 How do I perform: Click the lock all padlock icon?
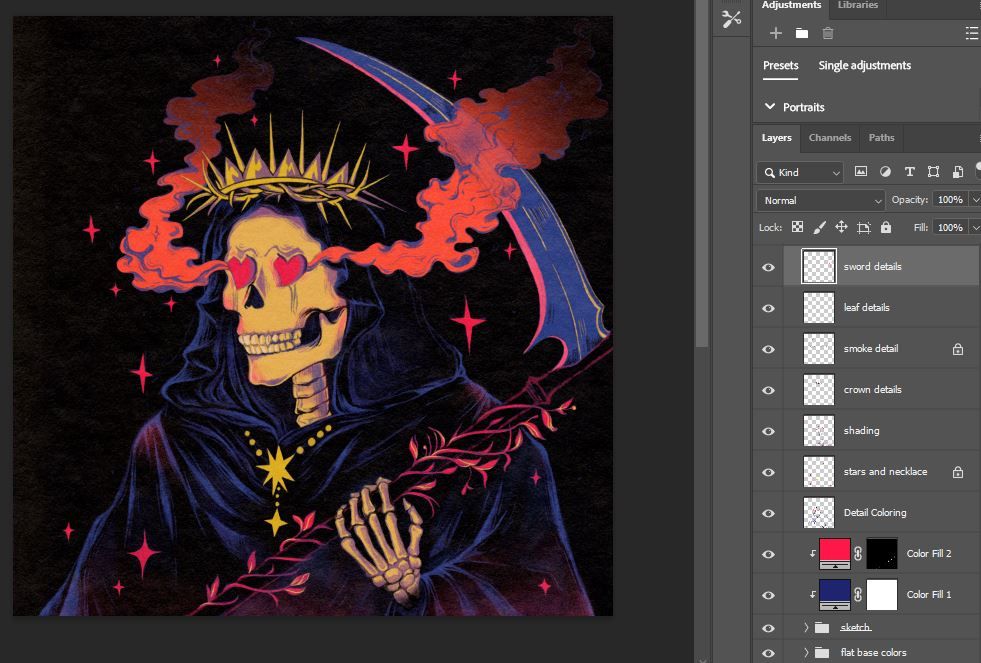coord(885,228)
